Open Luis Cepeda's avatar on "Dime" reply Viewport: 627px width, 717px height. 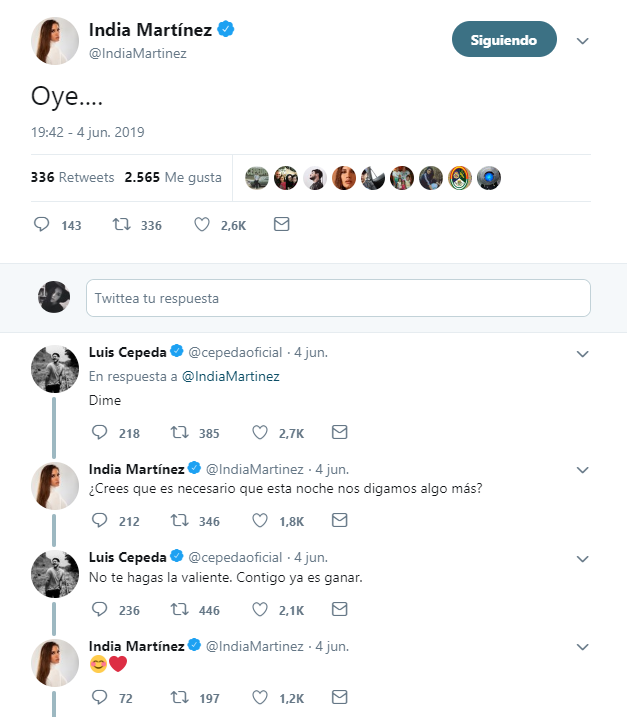54,369
